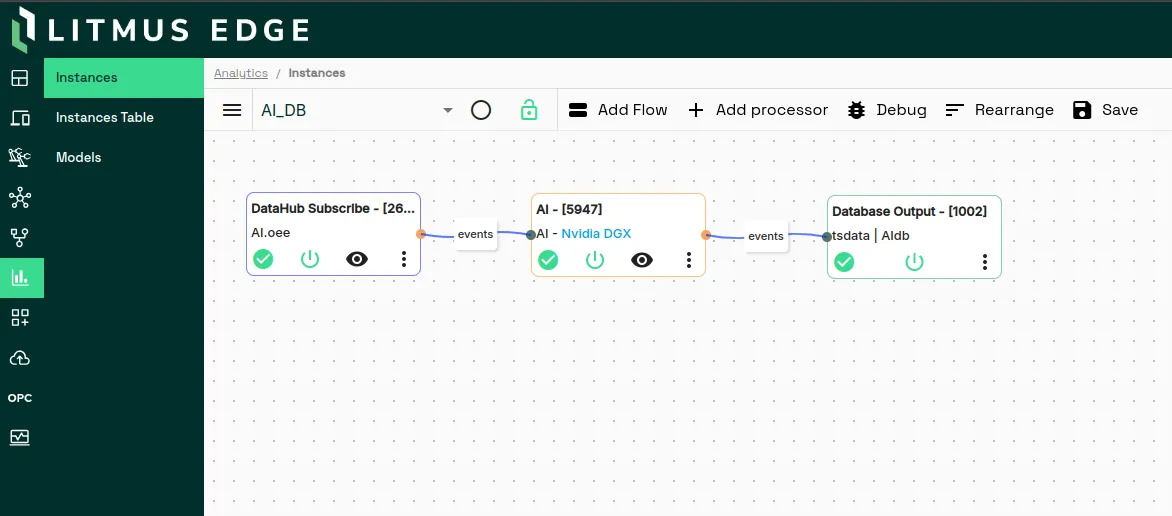The image size is (1172, 516).
Task: Click the Instances breadcrumb text
Action: pyautogui.click(x=317, y=73)
